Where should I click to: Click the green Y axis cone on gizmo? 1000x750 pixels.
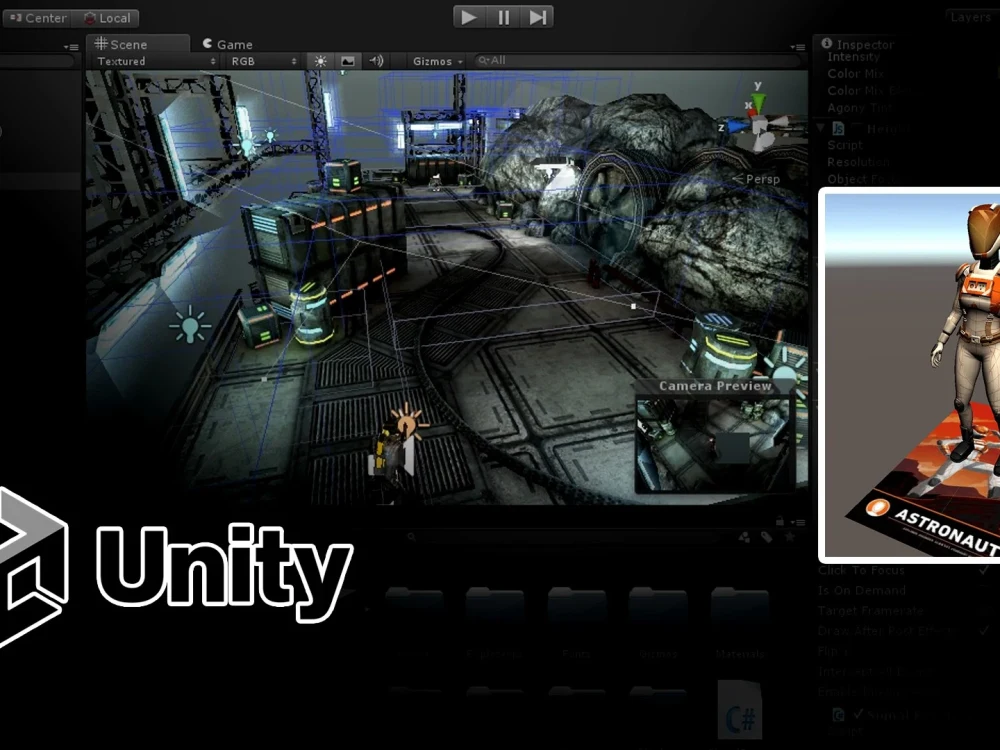point(758,101)
